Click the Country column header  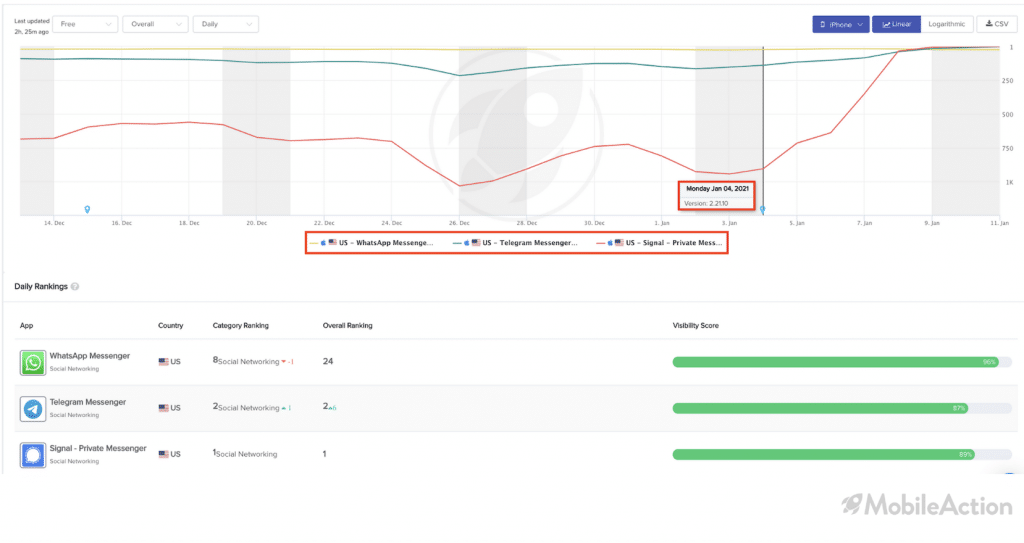[x=170, y=325]
